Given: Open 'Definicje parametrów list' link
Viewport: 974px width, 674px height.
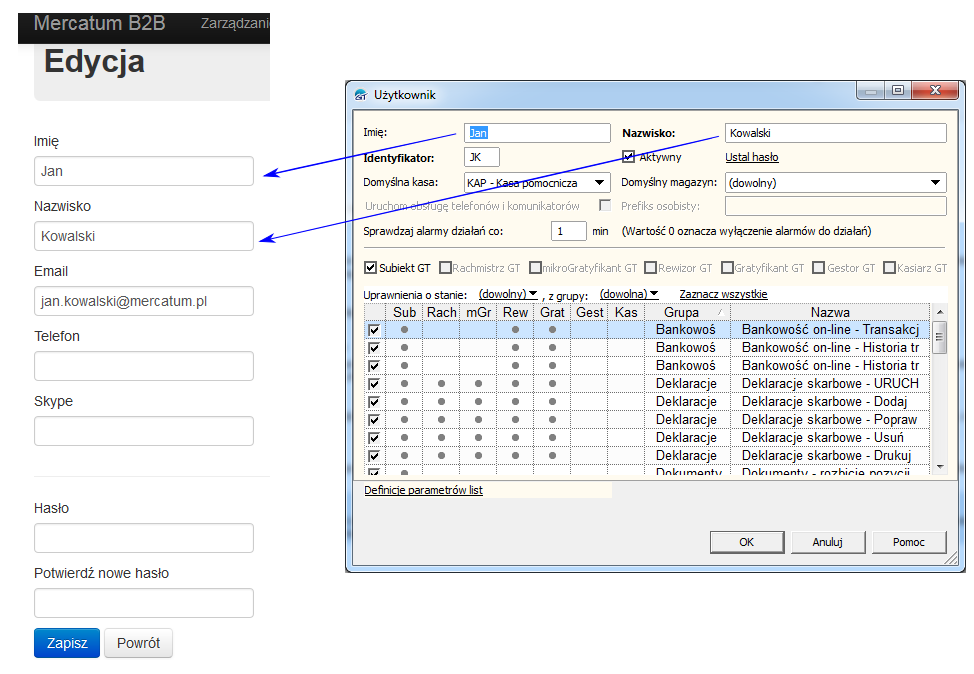Looking at the screenshot, I should 423,490.
